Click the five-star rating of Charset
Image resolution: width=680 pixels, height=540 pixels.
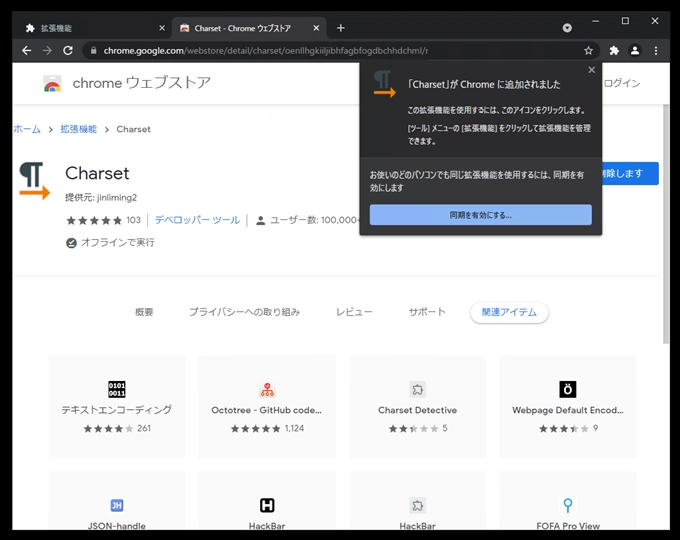pos(94,220)
